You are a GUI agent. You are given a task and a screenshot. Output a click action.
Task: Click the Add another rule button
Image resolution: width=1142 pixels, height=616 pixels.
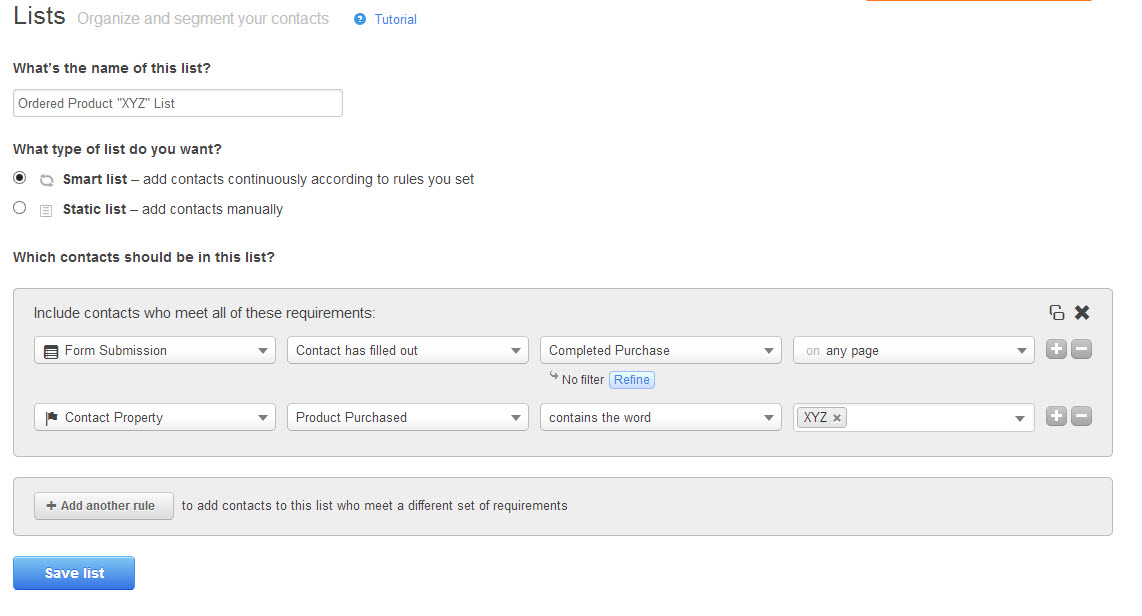coord(104,506)
